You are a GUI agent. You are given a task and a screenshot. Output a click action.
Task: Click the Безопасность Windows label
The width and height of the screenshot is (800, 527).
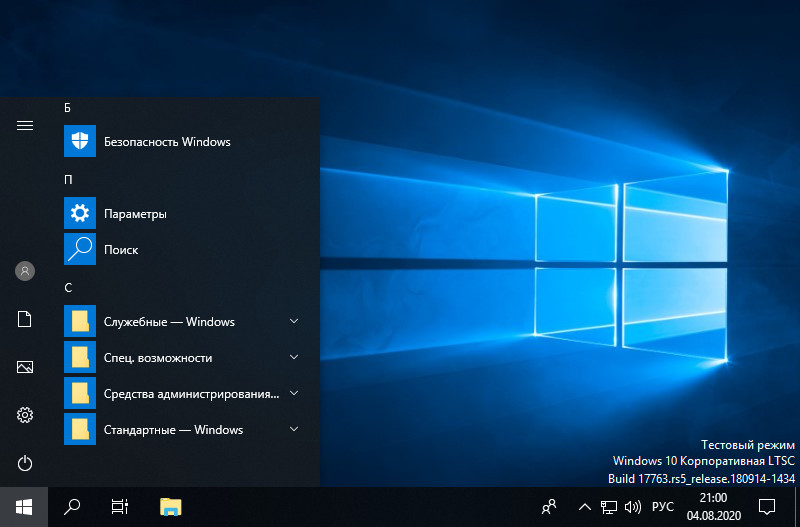coord(167,141)
